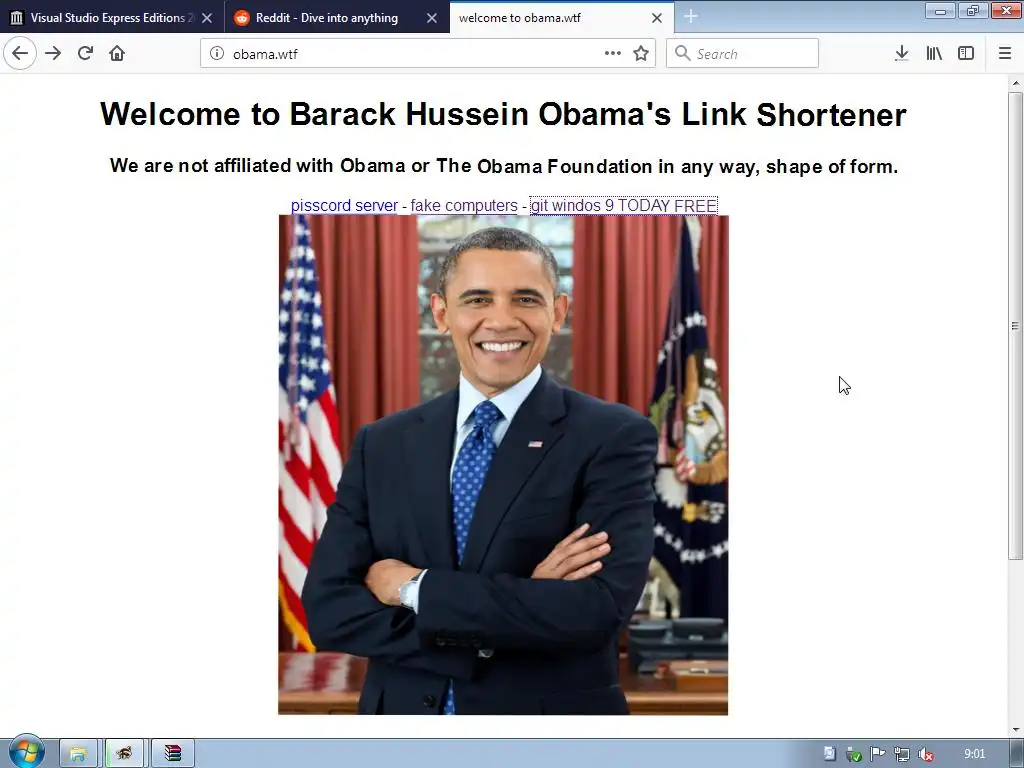Viewport: 1024px width, 768px height.
Task: Open the pisscord server link
Action: [344, 206]
